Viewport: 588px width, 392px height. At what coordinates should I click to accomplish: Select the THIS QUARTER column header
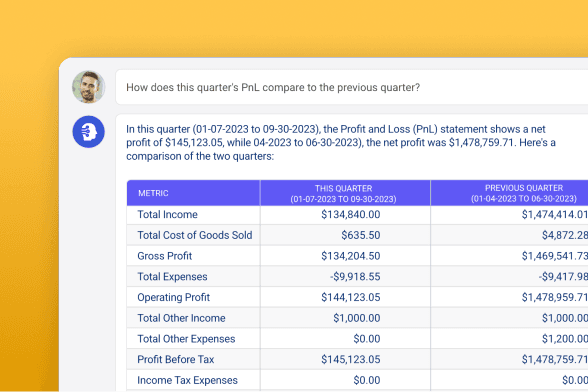click(345, 193)
